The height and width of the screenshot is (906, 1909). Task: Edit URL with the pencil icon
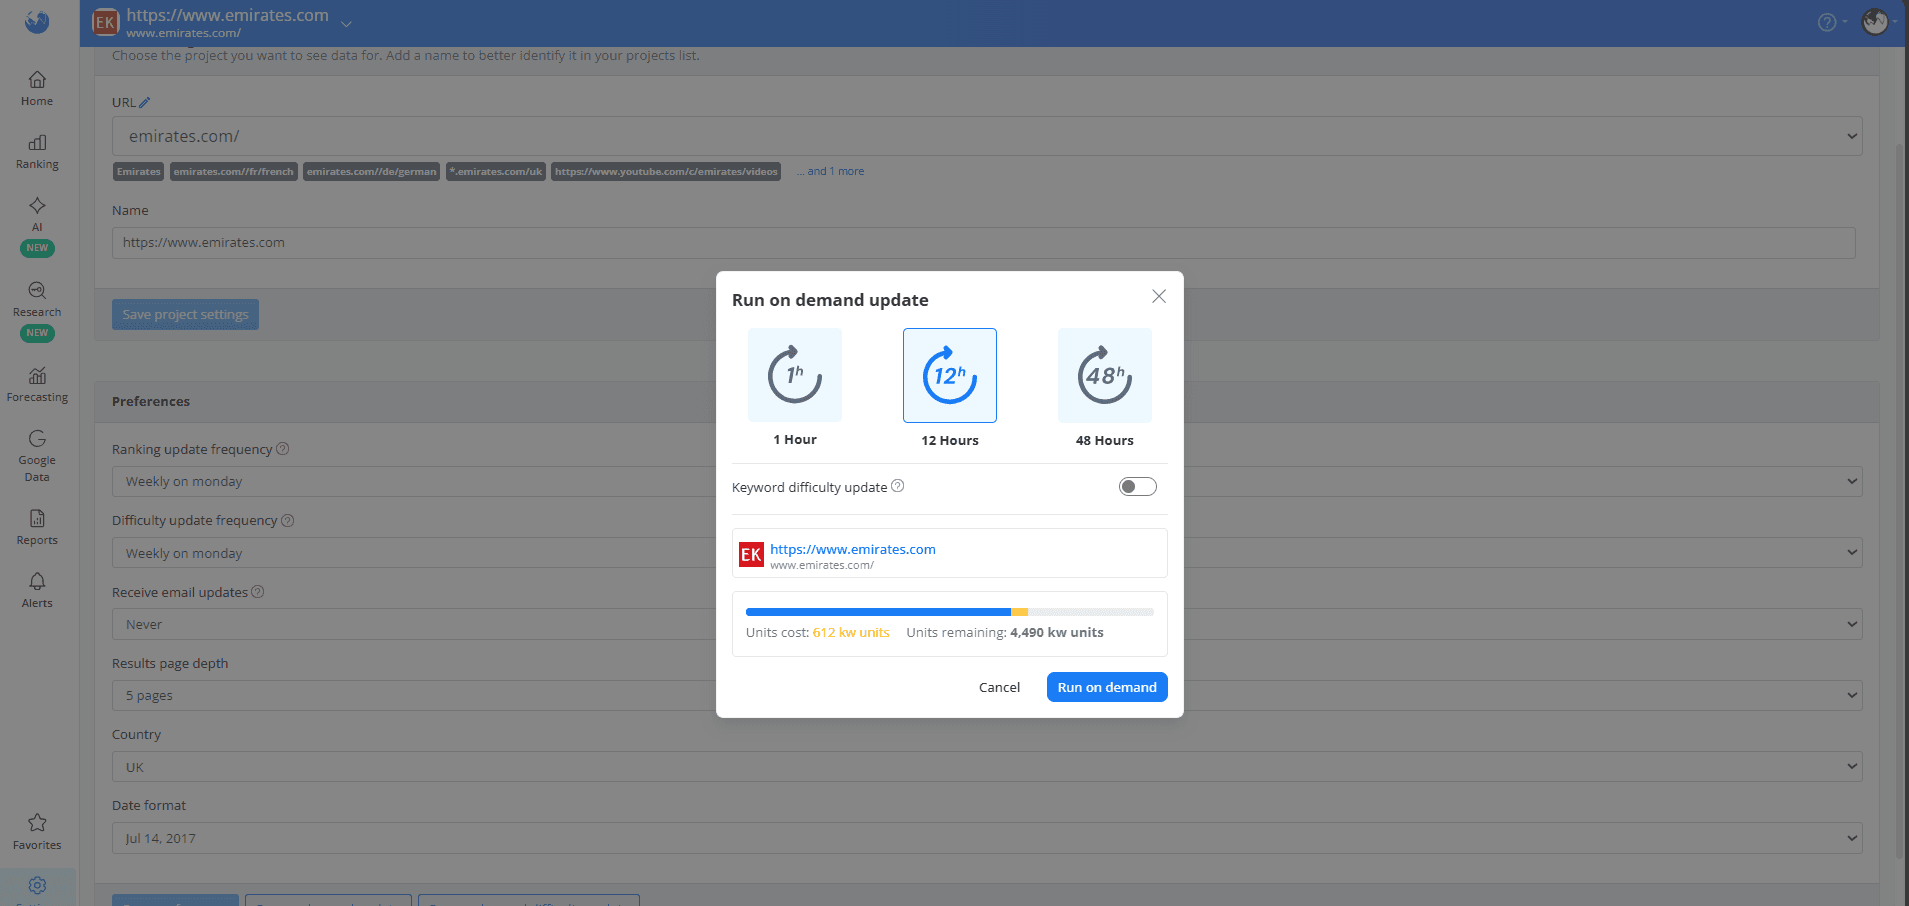point(145,102)
